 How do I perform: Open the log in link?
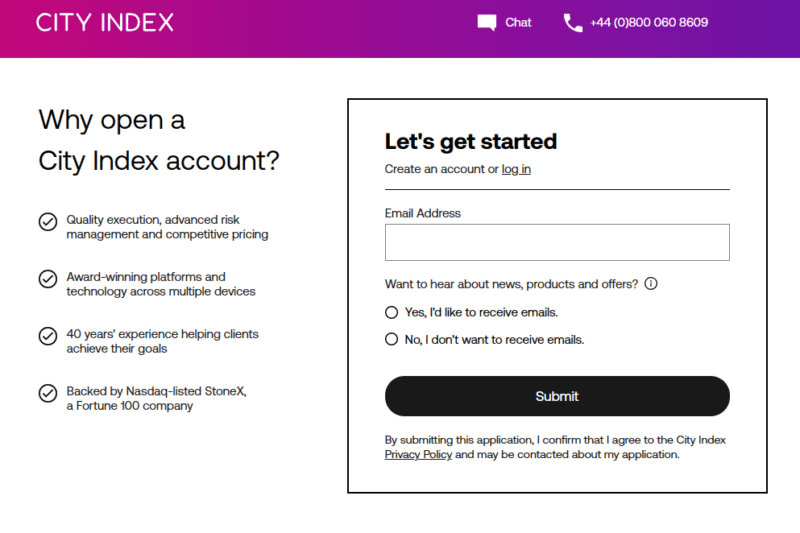pos(516,169)
